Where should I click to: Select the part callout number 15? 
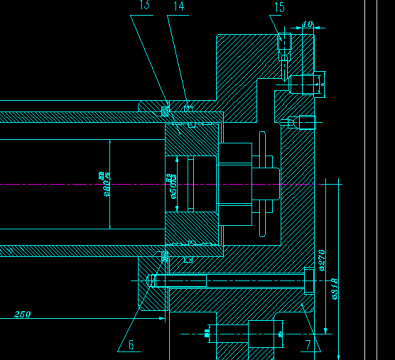pyautogui.click(x=279, y=7)
